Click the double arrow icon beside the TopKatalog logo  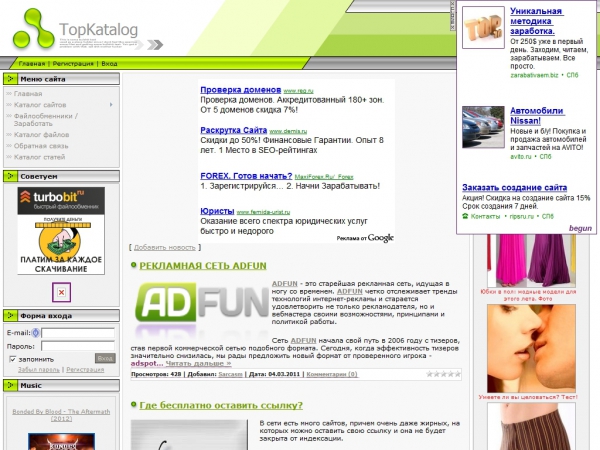pyautogui.click(x=155, y=45)
